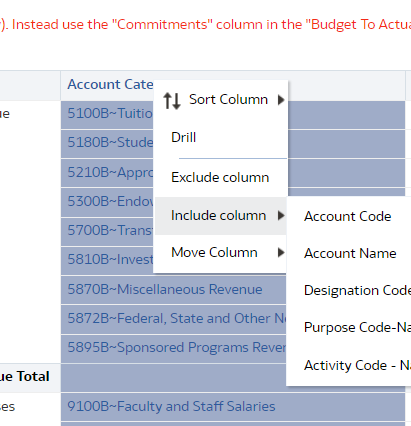Open the 9100B~Faculty and Staff Salaries link
The width and height of the screenshot is (411, 426).
coord(171,406)
